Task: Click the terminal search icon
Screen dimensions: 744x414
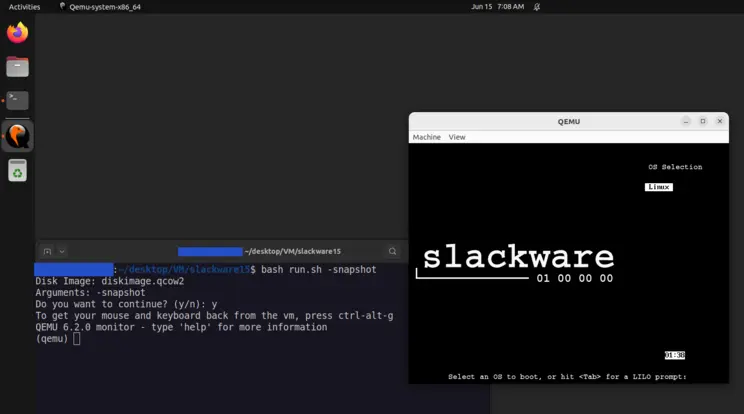Action: tap(392, 251)
